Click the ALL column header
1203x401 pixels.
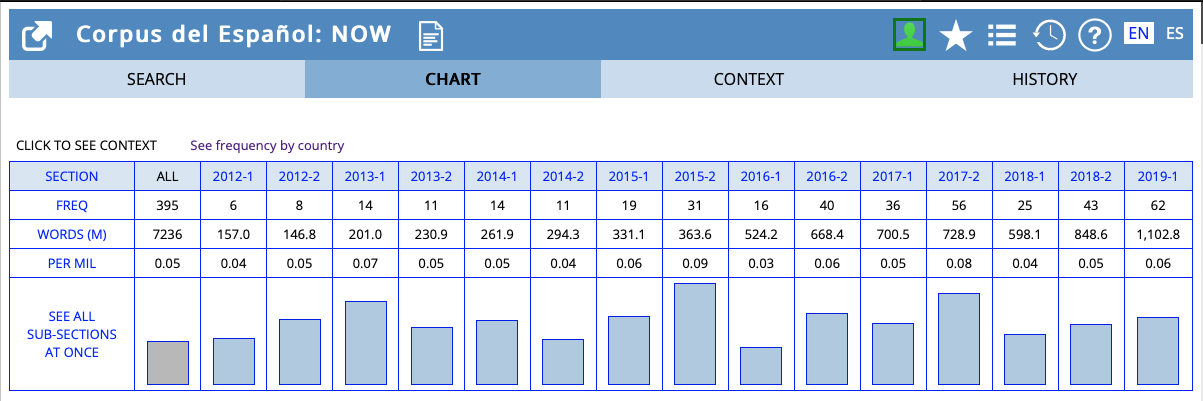[167, 176]
